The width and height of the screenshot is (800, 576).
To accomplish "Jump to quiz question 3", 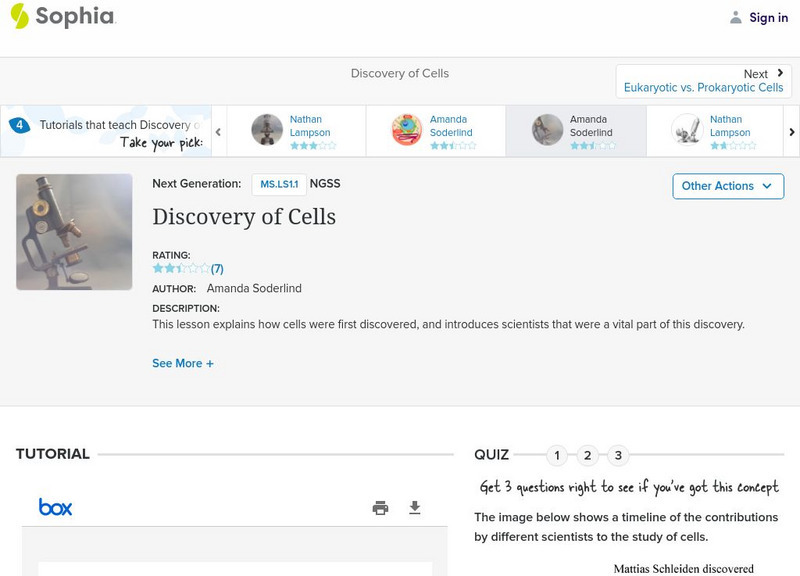I will (x=618, y=456).
